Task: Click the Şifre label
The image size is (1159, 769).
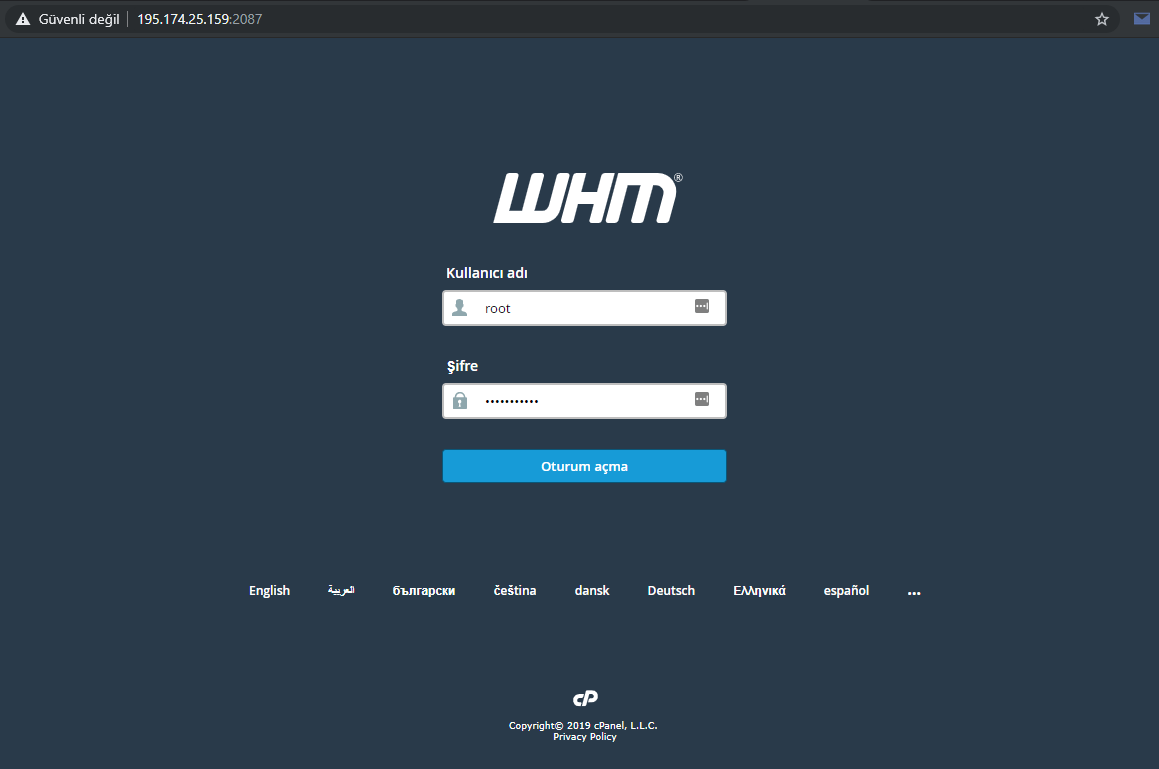Action: click(462, 366)
